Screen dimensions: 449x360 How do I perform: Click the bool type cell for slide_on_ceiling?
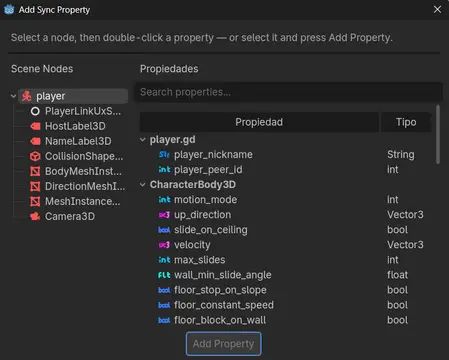397,230
